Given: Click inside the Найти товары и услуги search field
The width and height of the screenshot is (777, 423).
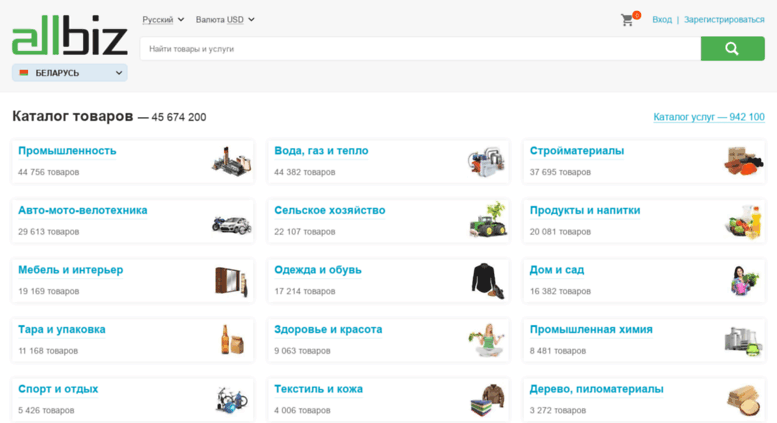Looking at the screenshot, I should tap(420, 49).
